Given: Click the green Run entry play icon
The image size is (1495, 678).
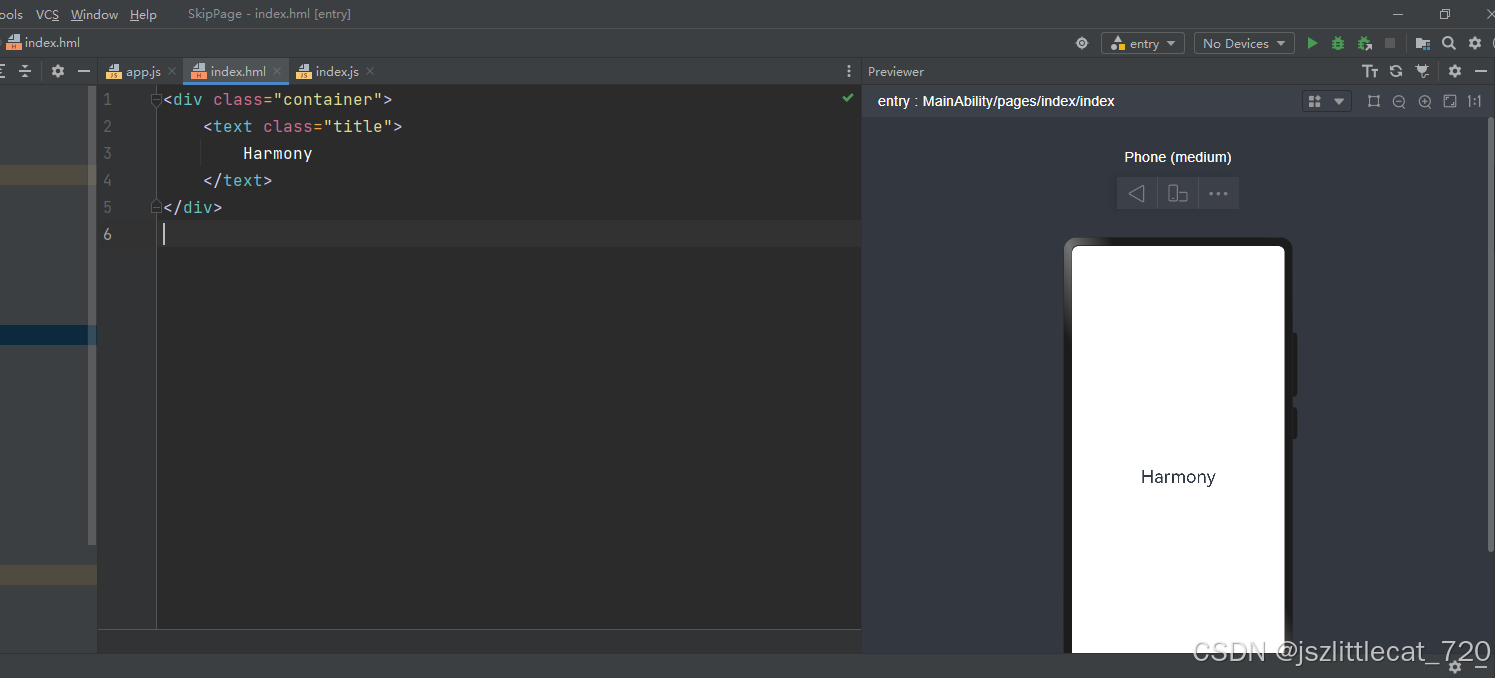Looking at the screenshot, I should click(1312, 43).
